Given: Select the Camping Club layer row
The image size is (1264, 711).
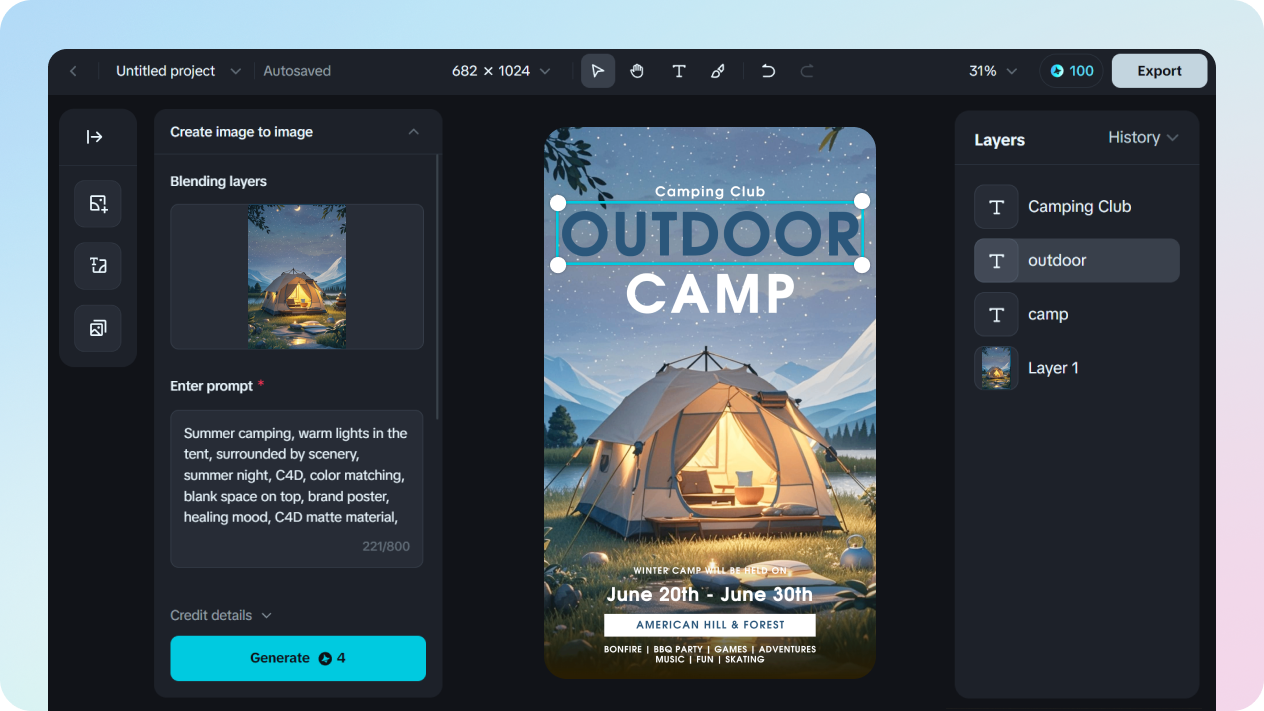Looking at the screenshot, I should (x=1077, y=207).
